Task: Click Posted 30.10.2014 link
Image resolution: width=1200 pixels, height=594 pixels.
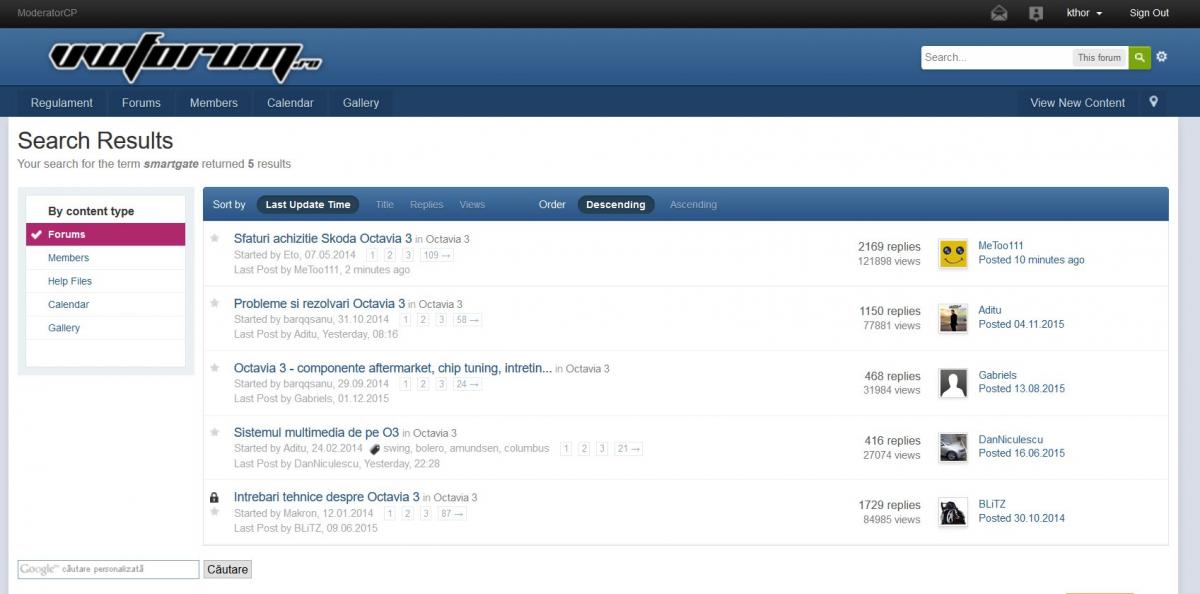Action: click(x=1021, y=518)
